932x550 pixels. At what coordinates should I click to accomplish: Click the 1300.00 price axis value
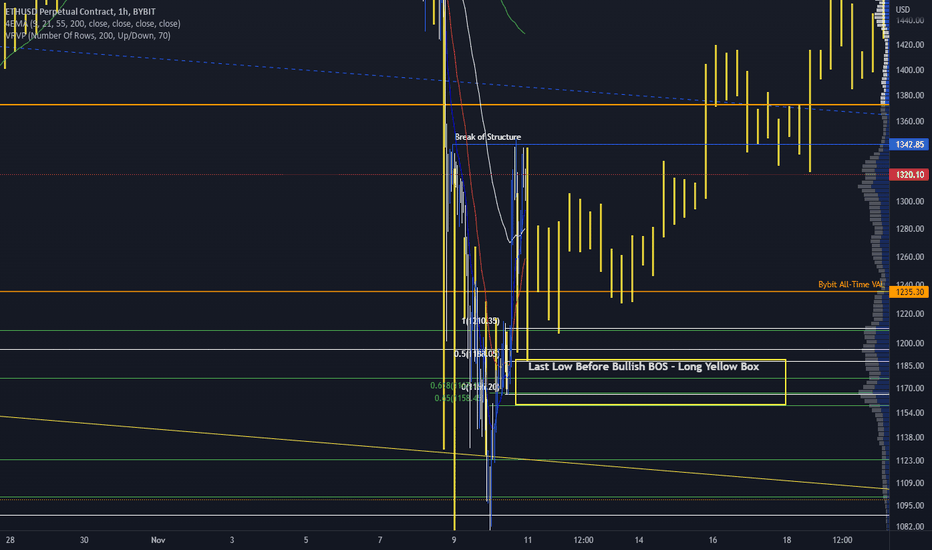909,202
